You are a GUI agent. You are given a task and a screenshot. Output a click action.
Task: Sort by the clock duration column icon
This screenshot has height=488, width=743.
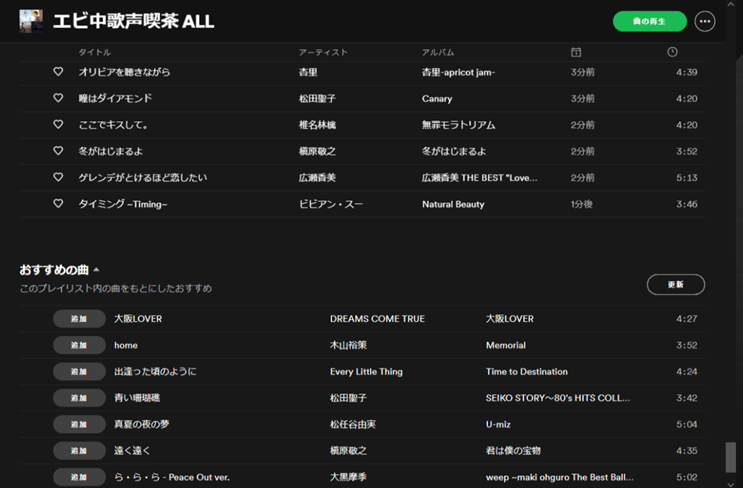click(x=672, y=52)
